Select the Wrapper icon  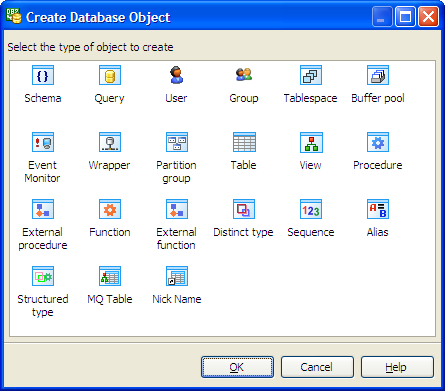point(110,142)
